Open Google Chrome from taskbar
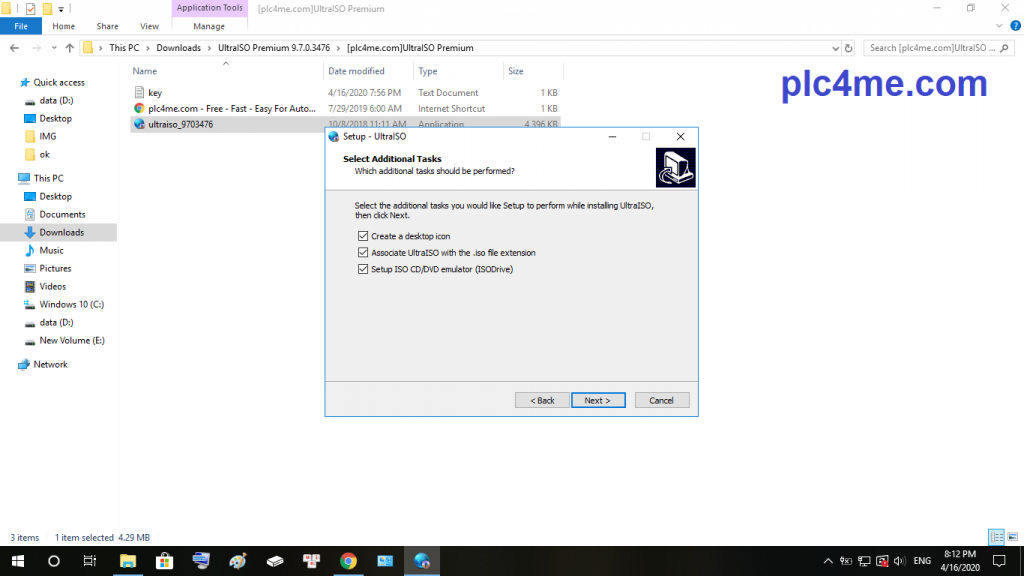 pyautogui.click(x=349, y=561)
